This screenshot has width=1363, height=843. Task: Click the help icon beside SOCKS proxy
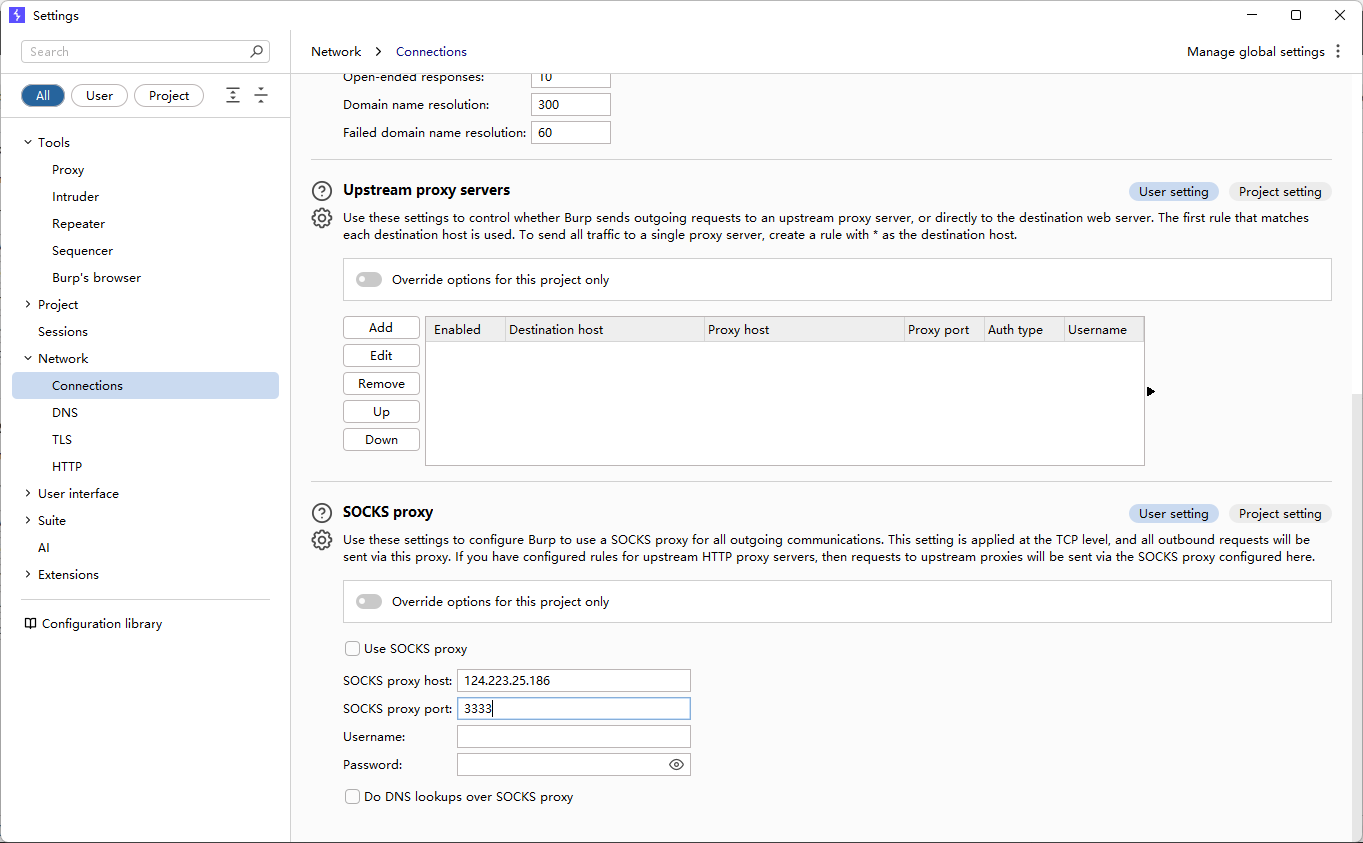tap(321, 513)
